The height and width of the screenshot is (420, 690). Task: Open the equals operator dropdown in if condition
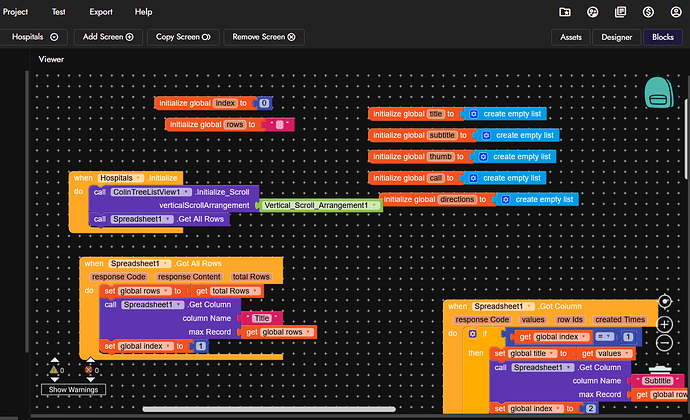(604, 337)
